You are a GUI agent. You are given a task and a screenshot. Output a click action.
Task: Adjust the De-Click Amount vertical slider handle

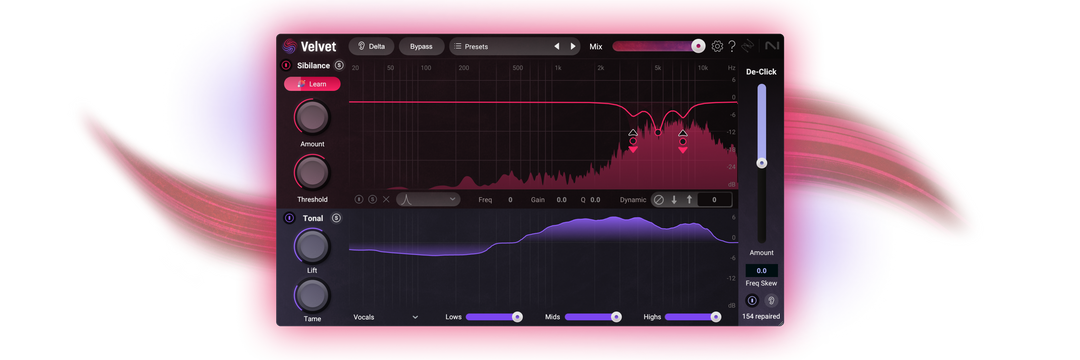pos(762,163)
